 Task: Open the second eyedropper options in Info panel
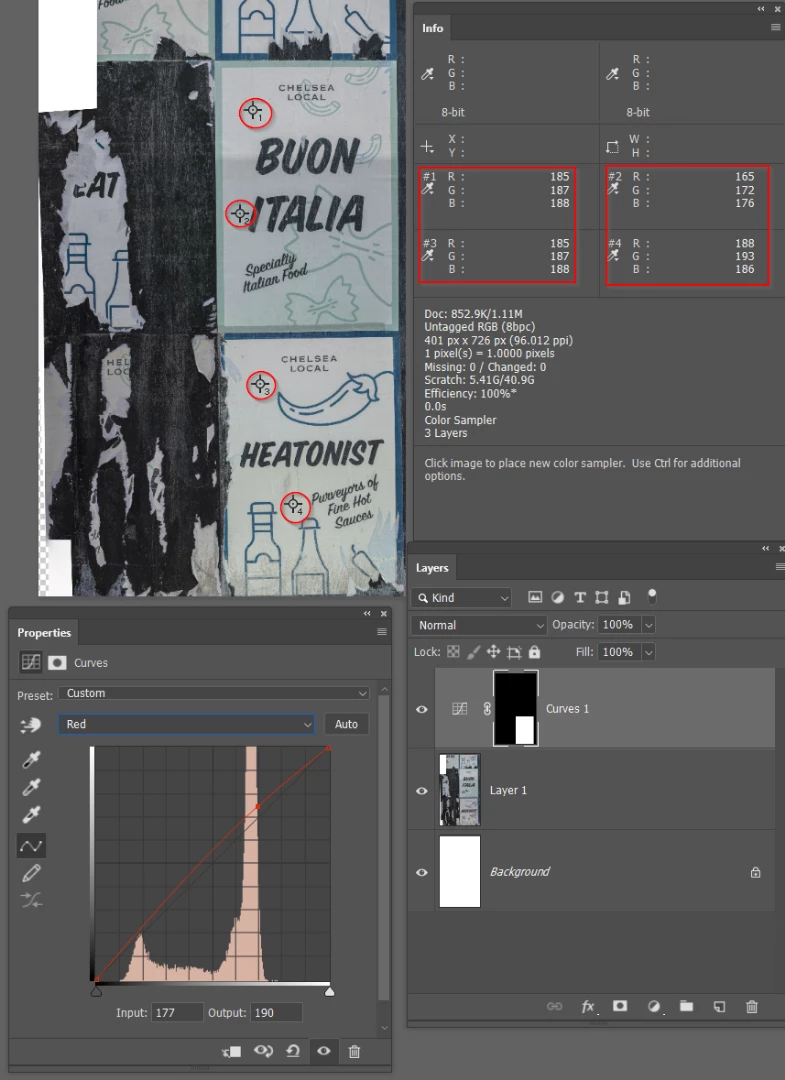pos(612,74)
